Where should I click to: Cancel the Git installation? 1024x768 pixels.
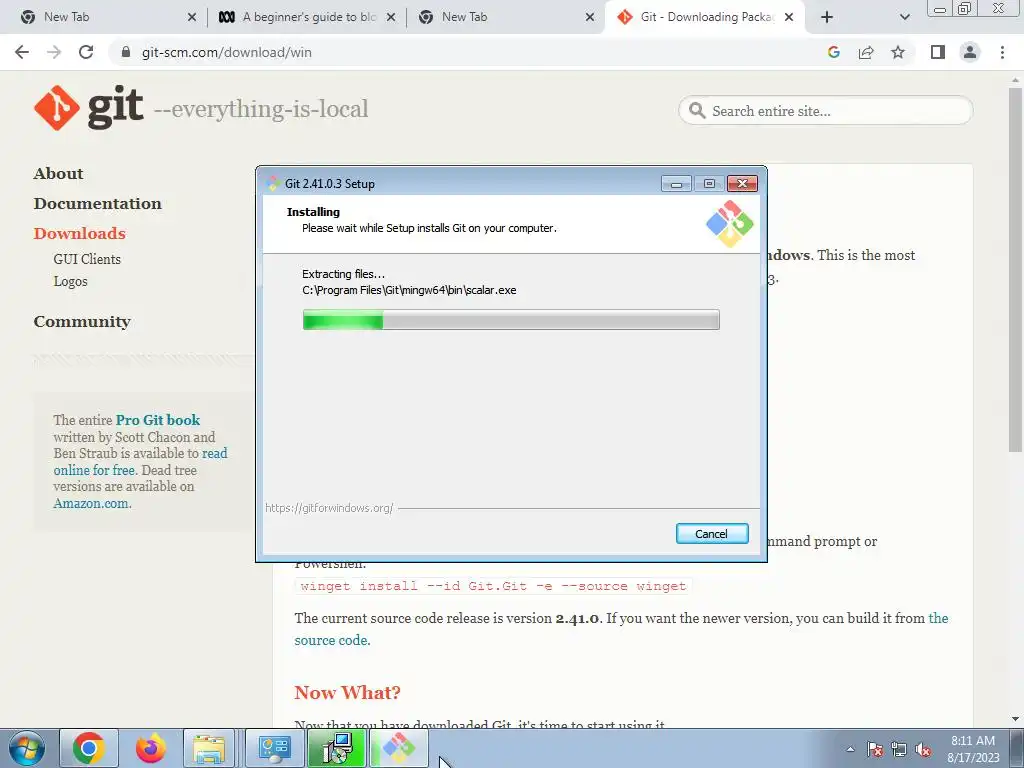click(712, 534)
